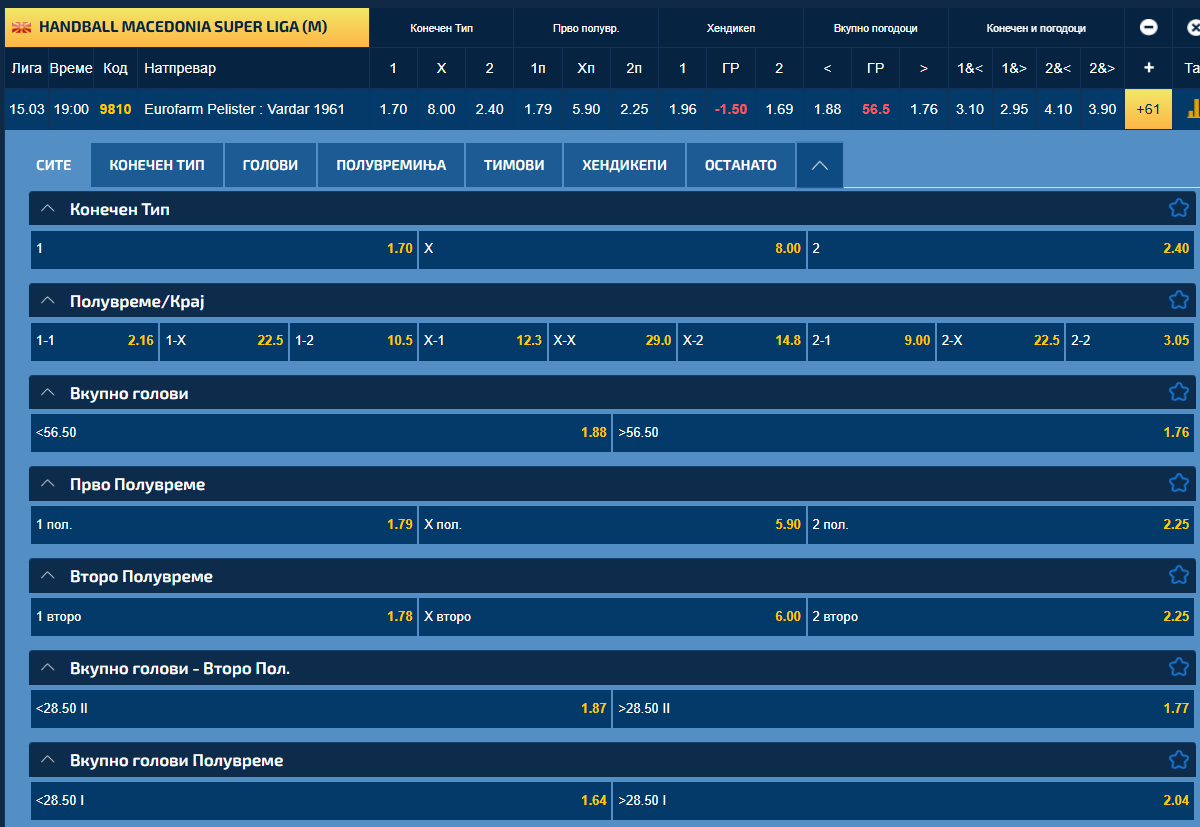The height and width of the screenshot is (827, 1200).
Task: Pick odds 8.00 for X in Конечен Тип
Action: click(x=612, y=248)
